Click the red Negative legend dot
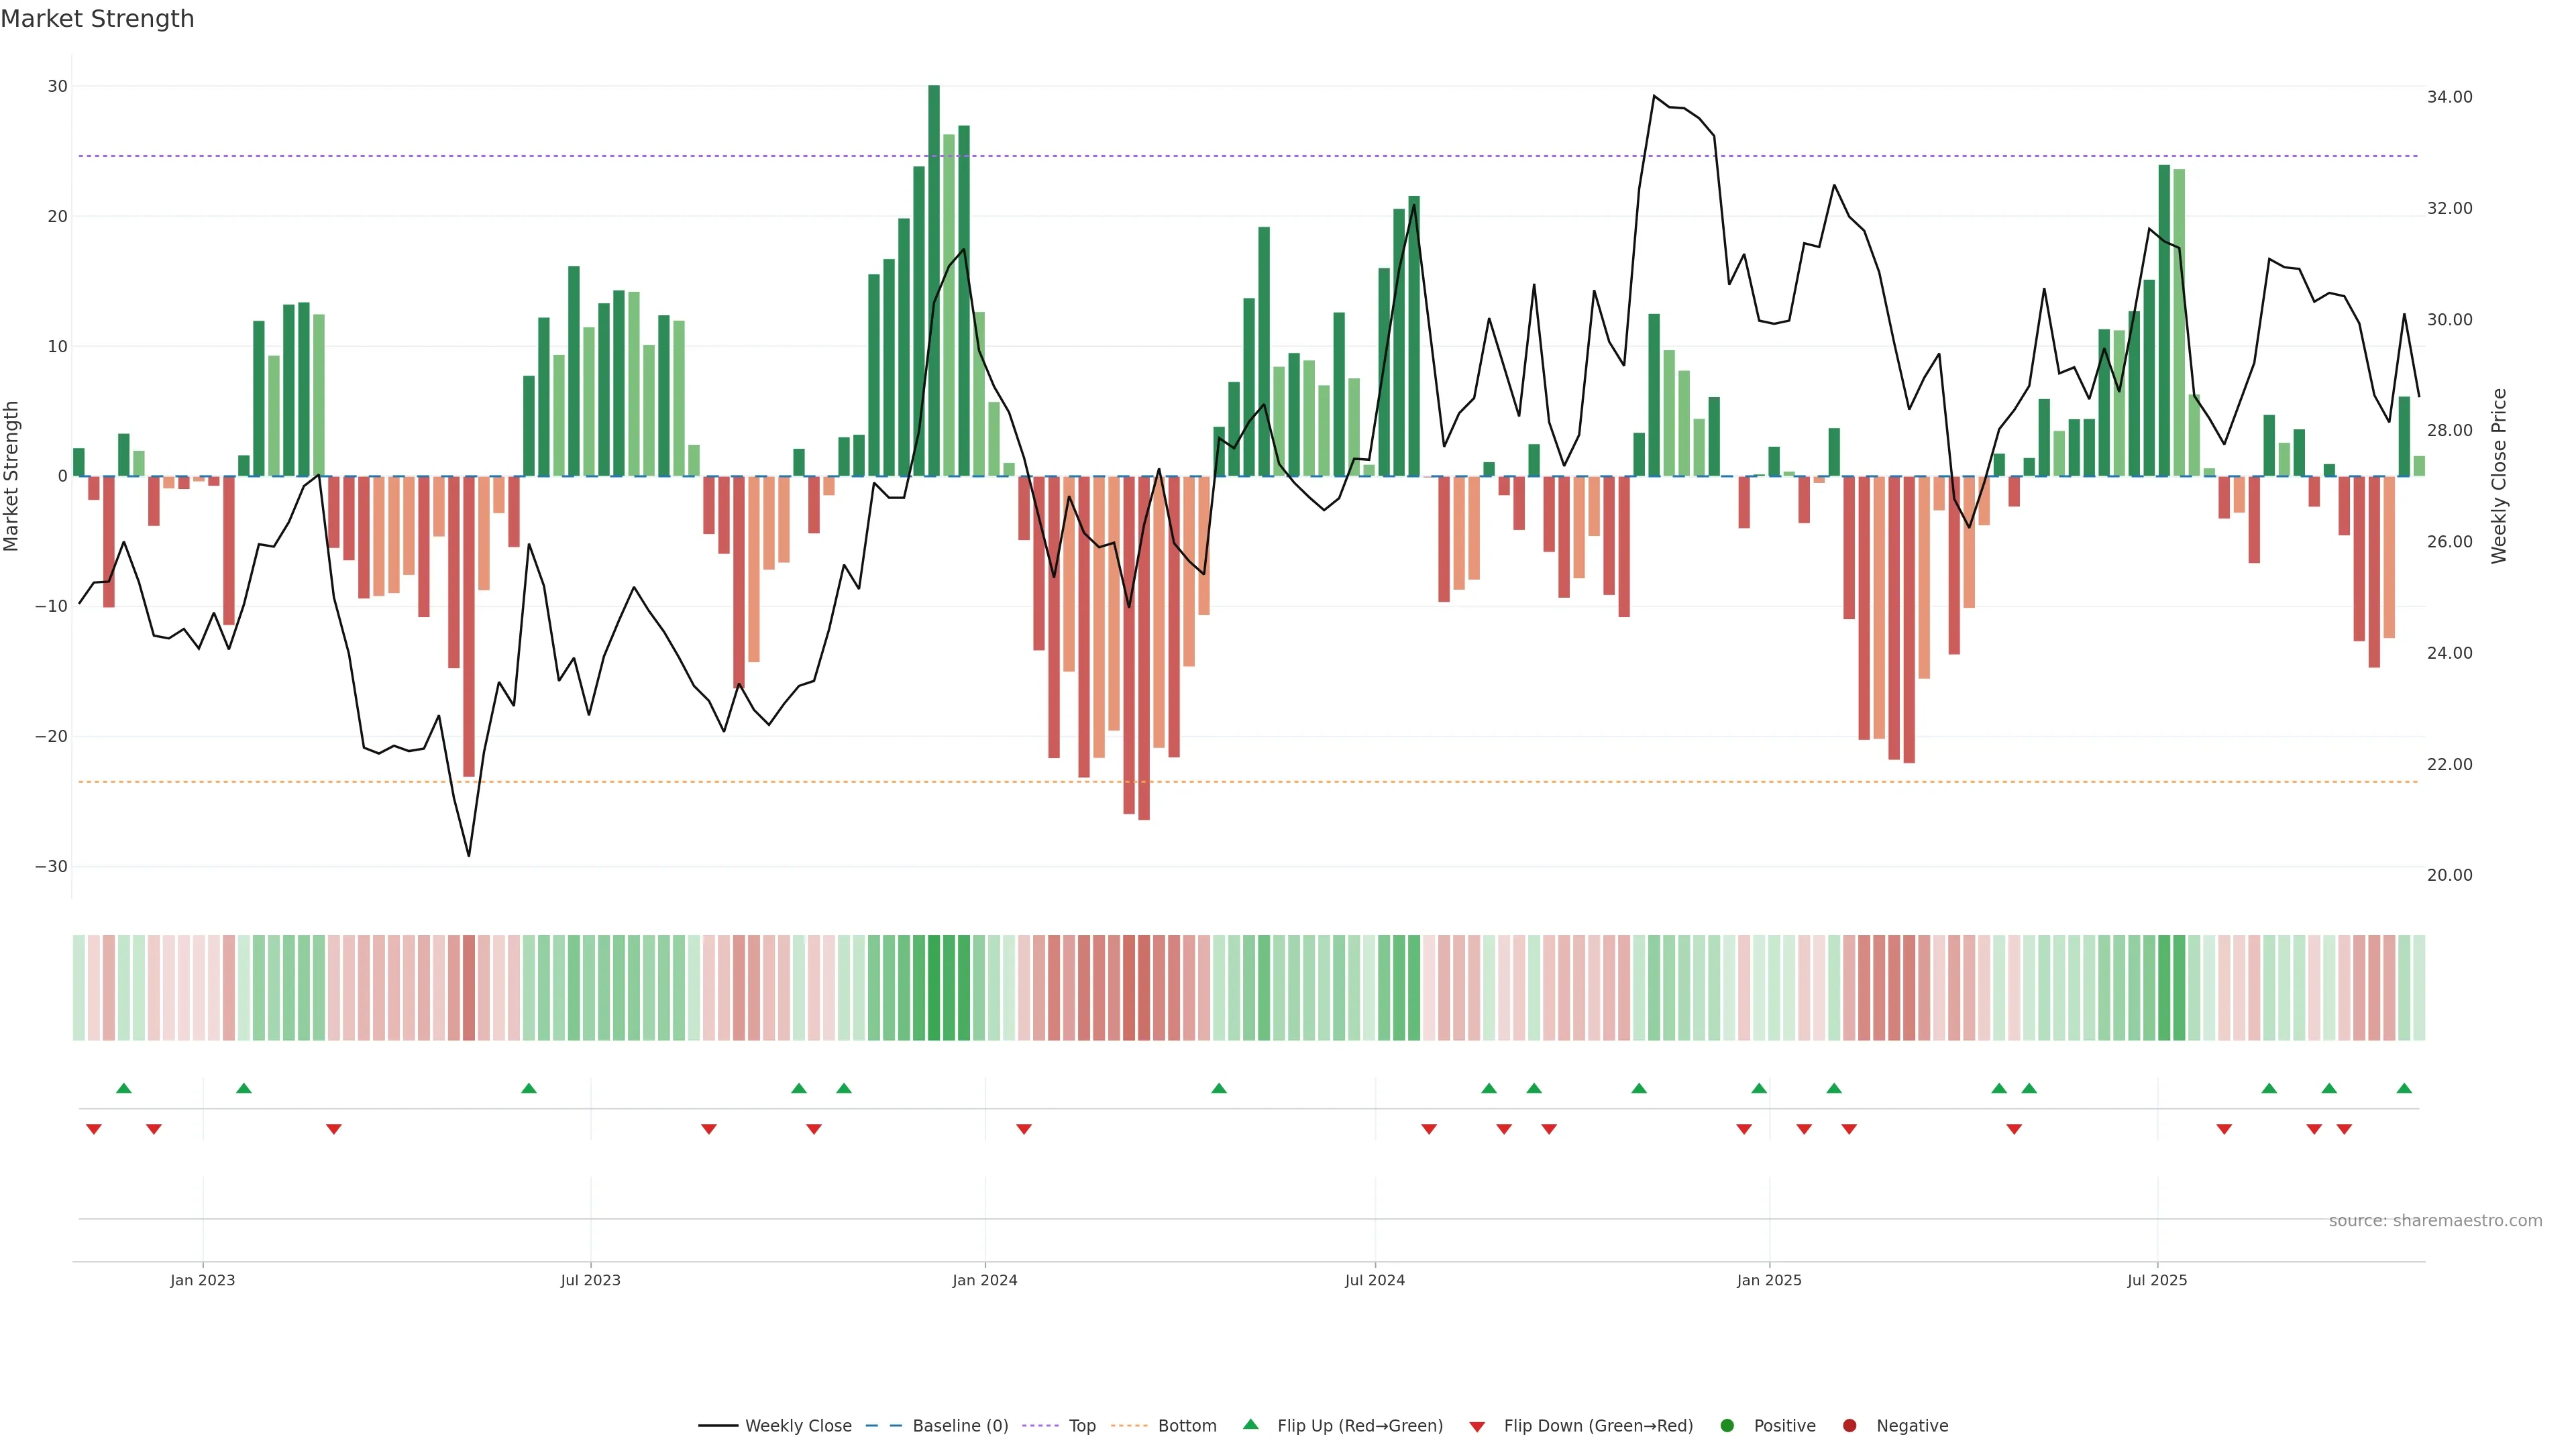The image size is (2576, 1449). coord(1849,1425)
